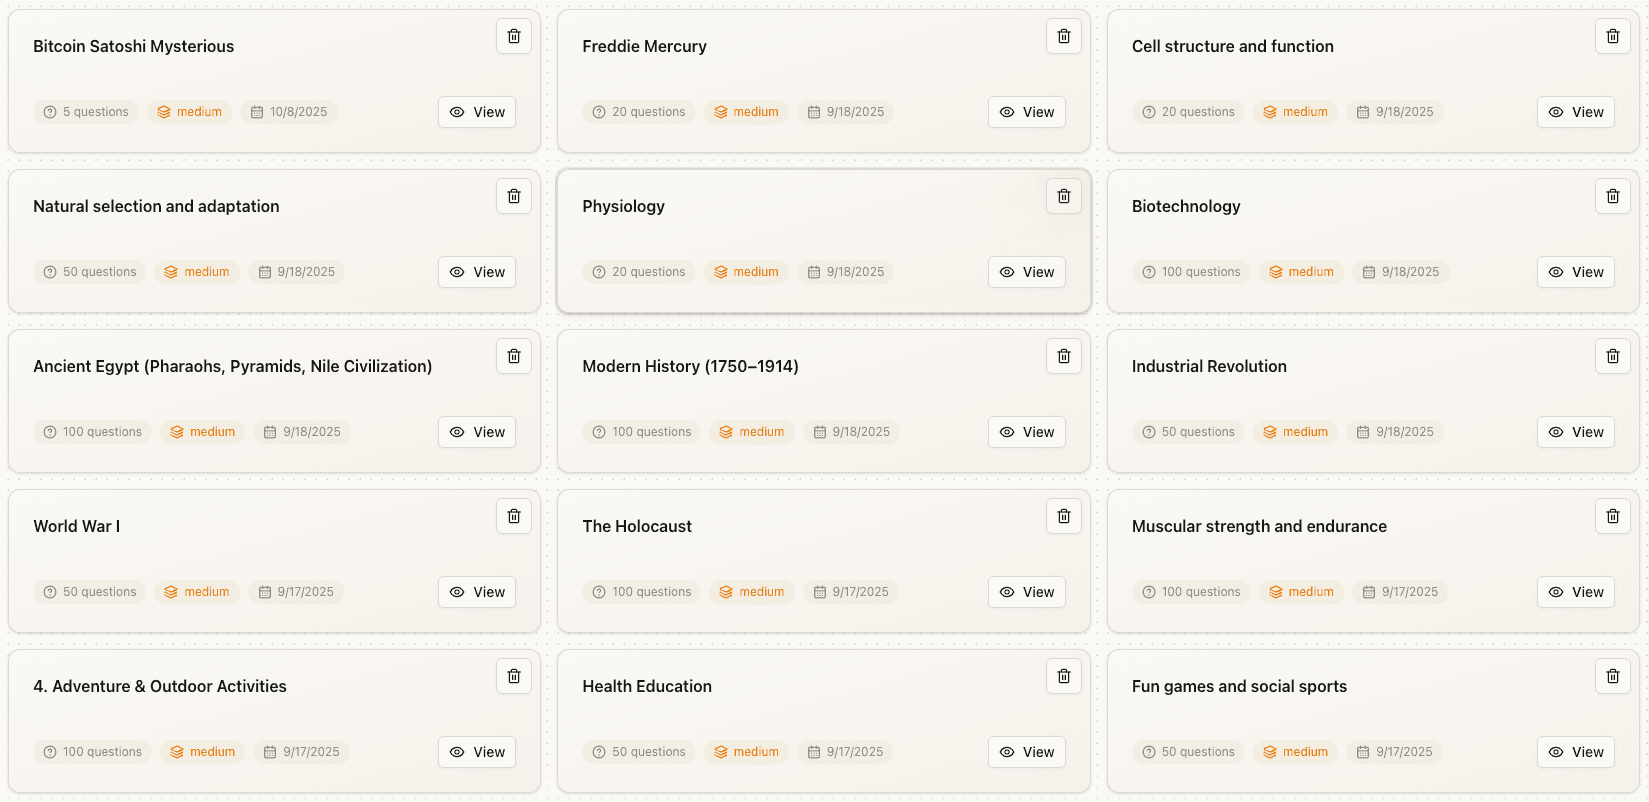View the Ancient Egypt quiz
The height and width of the screenshot is (802, 1649).
click(x=477, y=432)
